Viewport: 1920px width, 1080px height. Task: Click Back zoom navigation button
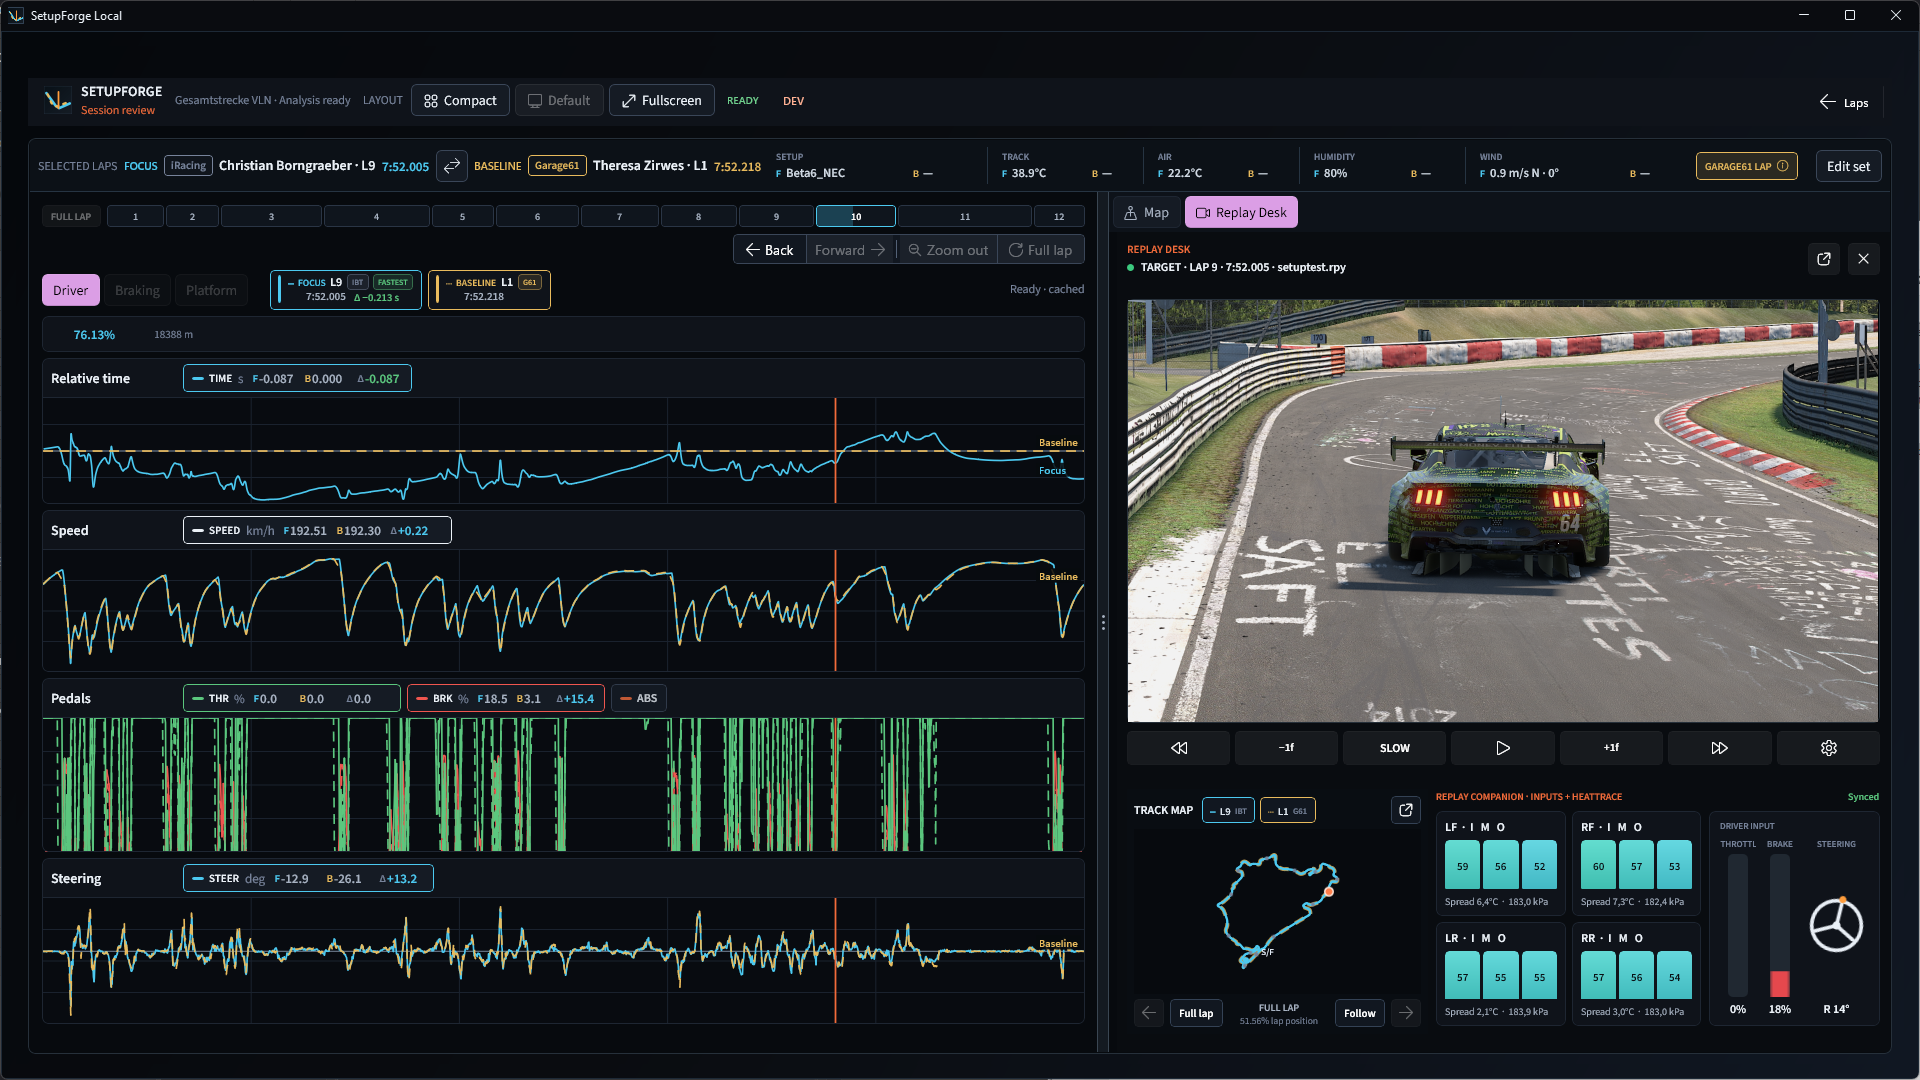769,250
